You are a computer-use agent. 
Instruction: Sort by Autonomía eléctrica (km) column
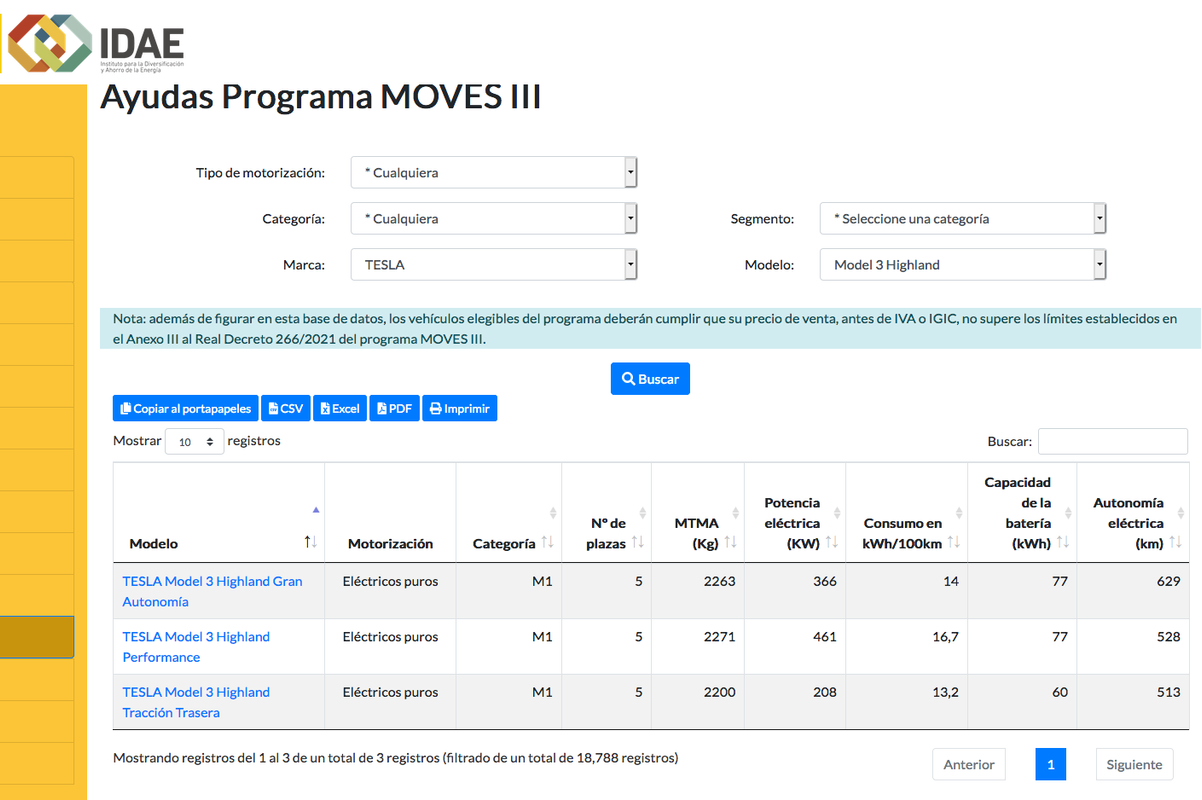point(1133,512)
